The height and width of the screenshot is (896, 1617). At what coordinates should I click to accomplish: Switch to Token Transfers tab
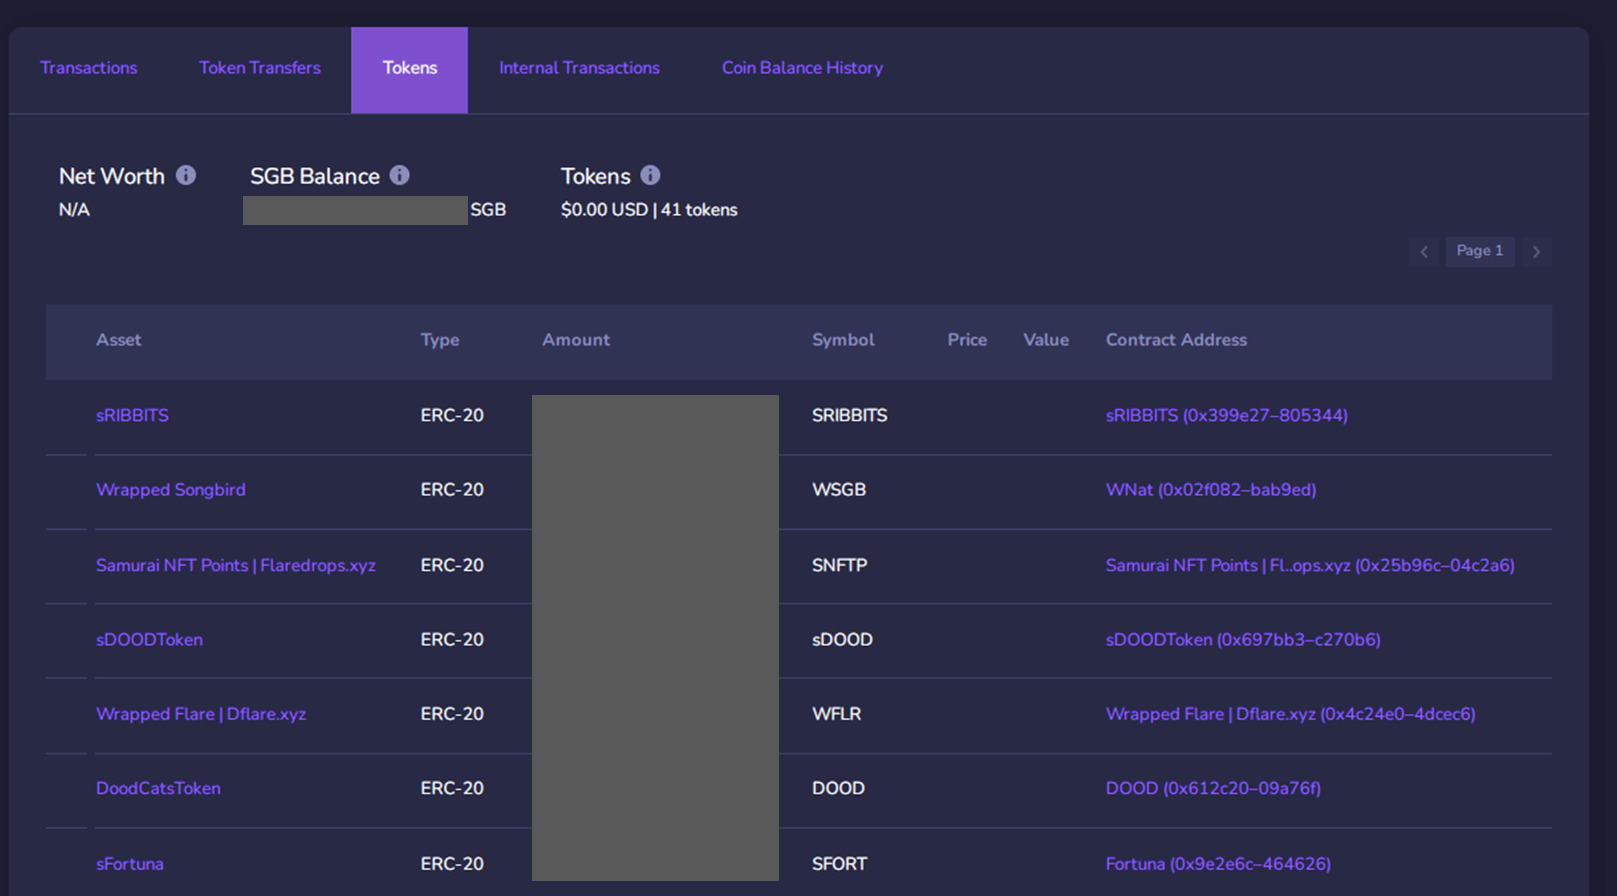(260, 68)
